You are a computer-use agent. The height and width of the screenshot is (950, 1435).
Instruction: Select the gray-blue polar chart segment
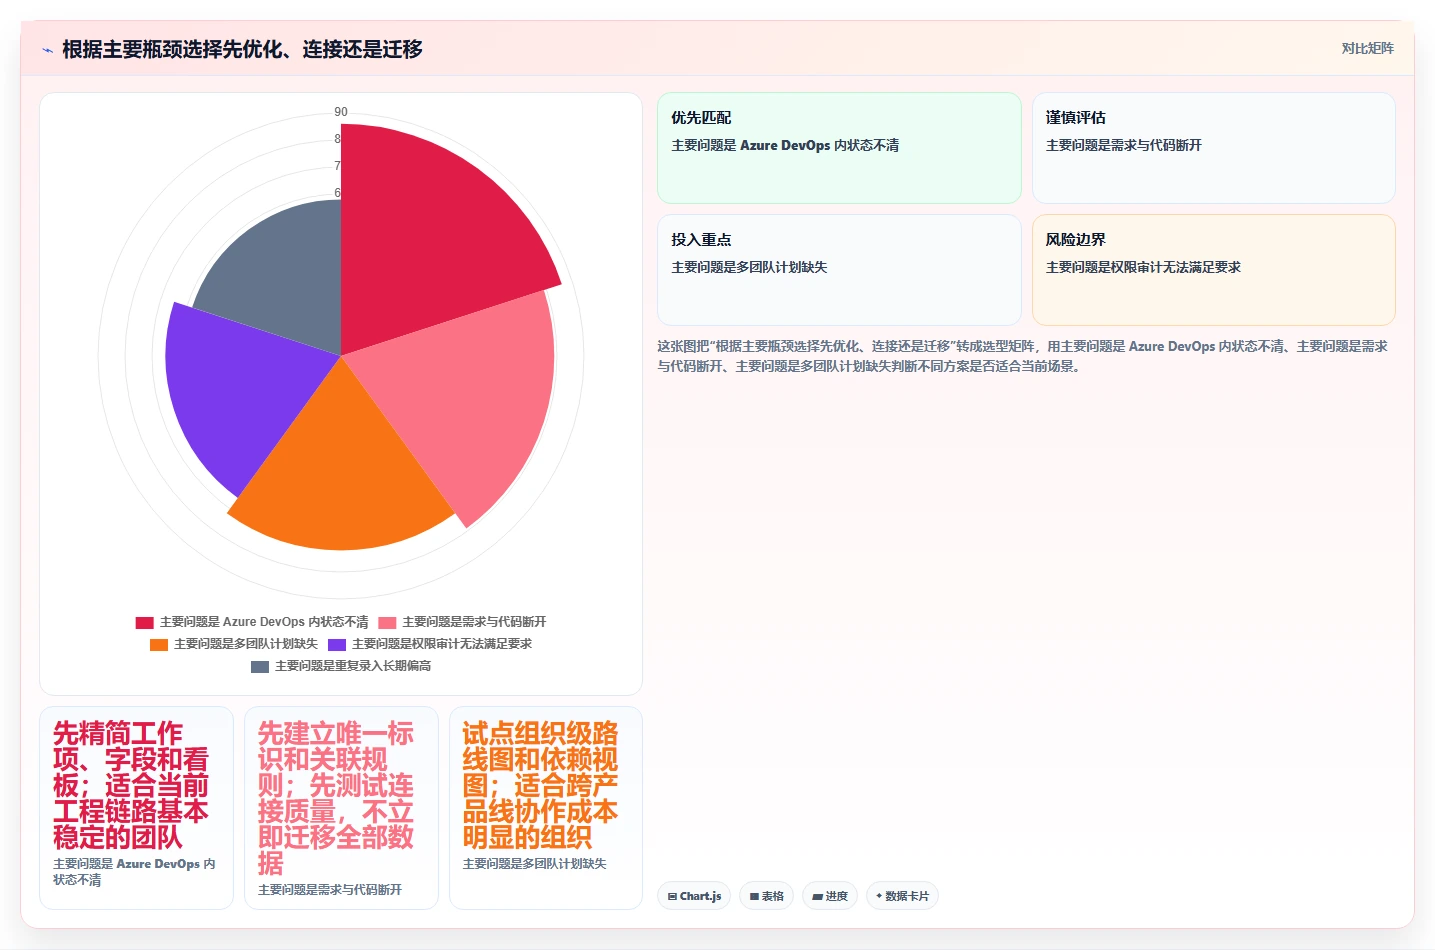280,270
